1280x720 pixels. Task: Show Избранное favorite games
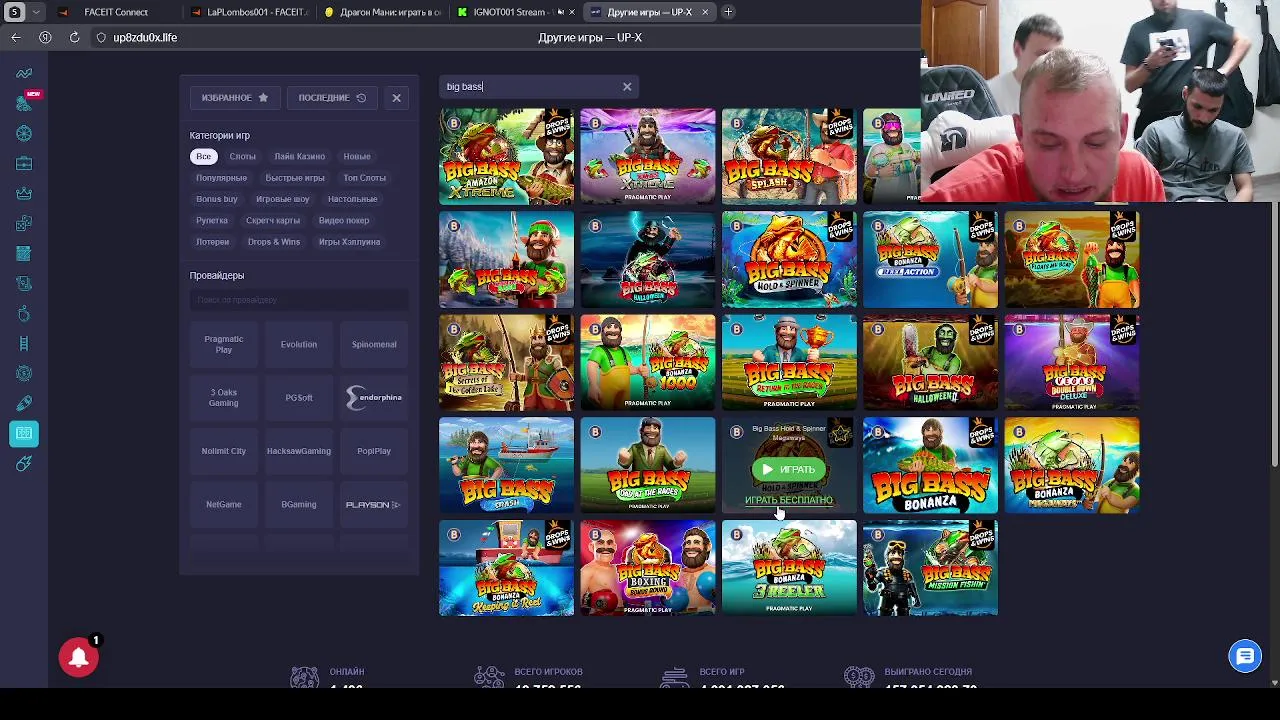click(235, 98)
